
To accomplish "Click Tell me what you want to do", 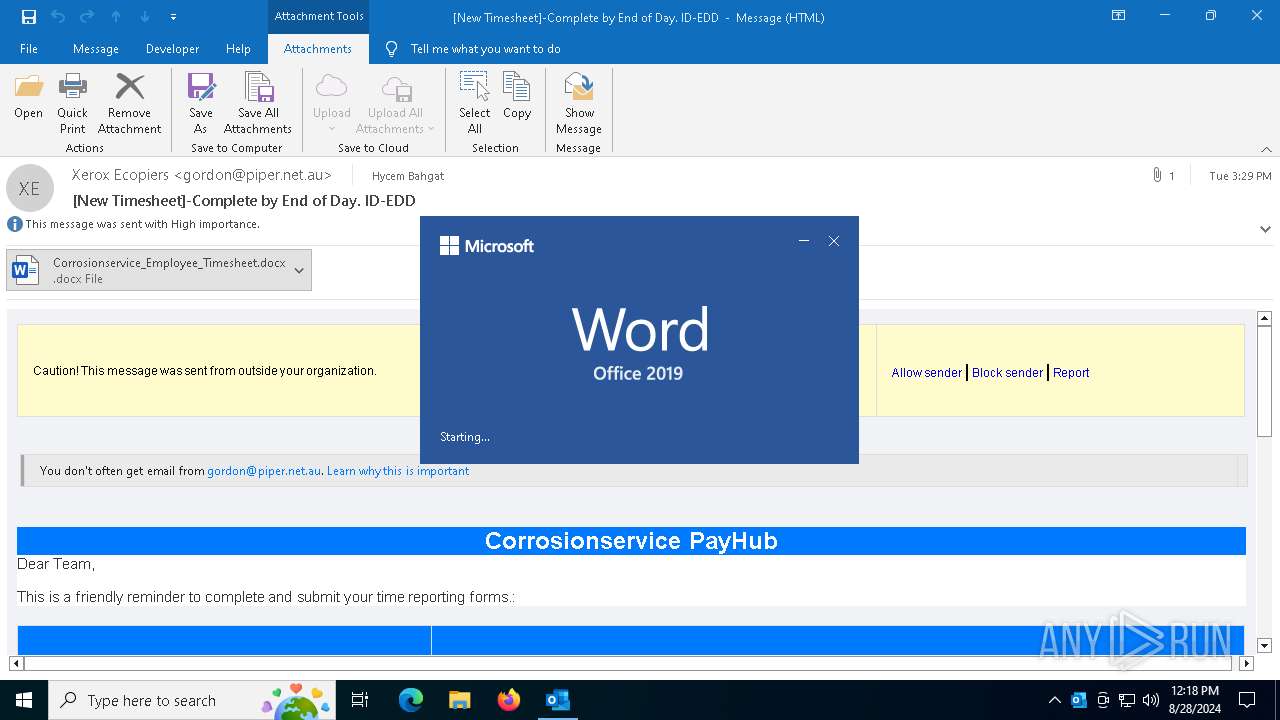I will (485, 49).
